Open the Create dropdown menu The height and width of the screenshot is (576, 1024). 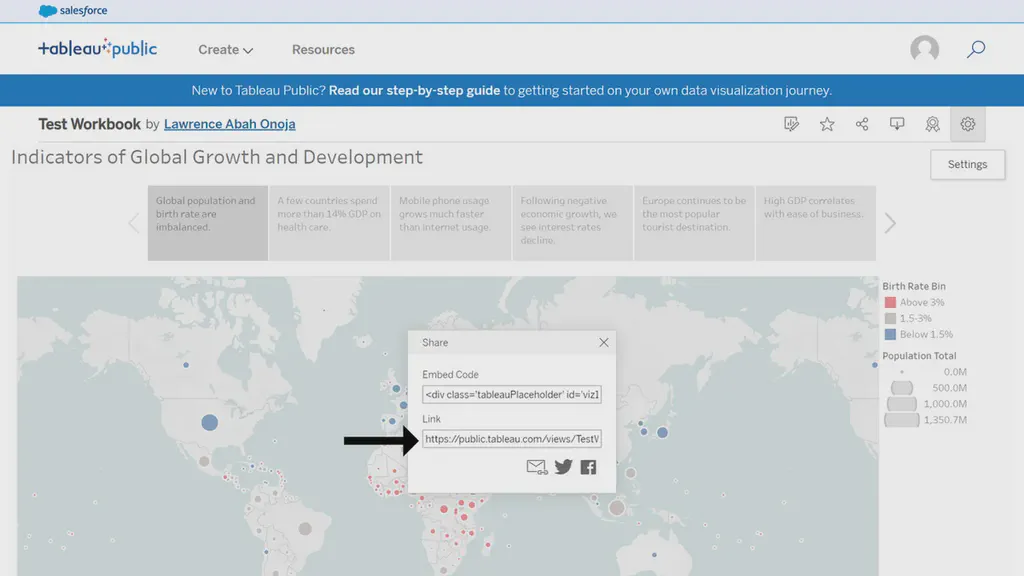click(x=225, y=49)
